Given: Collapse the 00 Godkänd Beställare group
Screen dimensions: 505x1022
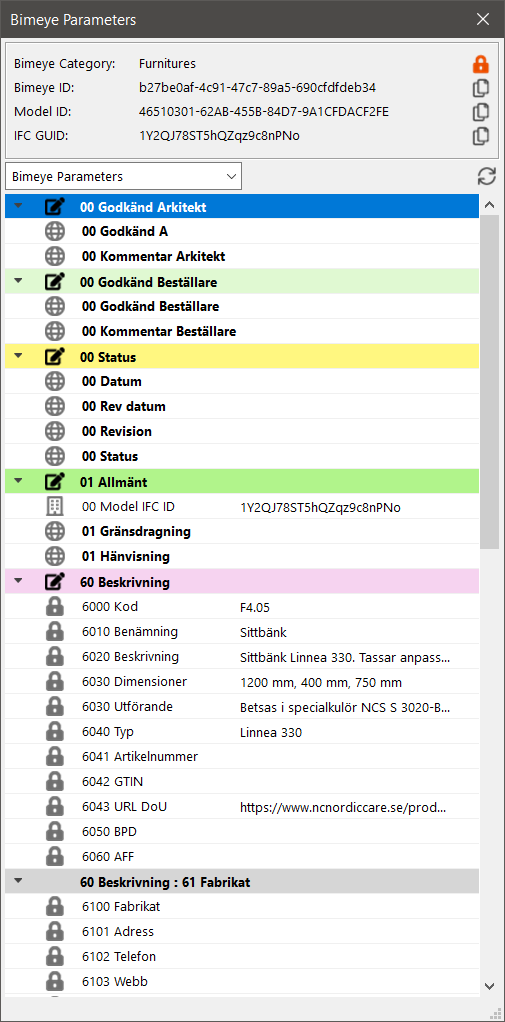Looking at the screenshot, I should click(x=18, y=282).
